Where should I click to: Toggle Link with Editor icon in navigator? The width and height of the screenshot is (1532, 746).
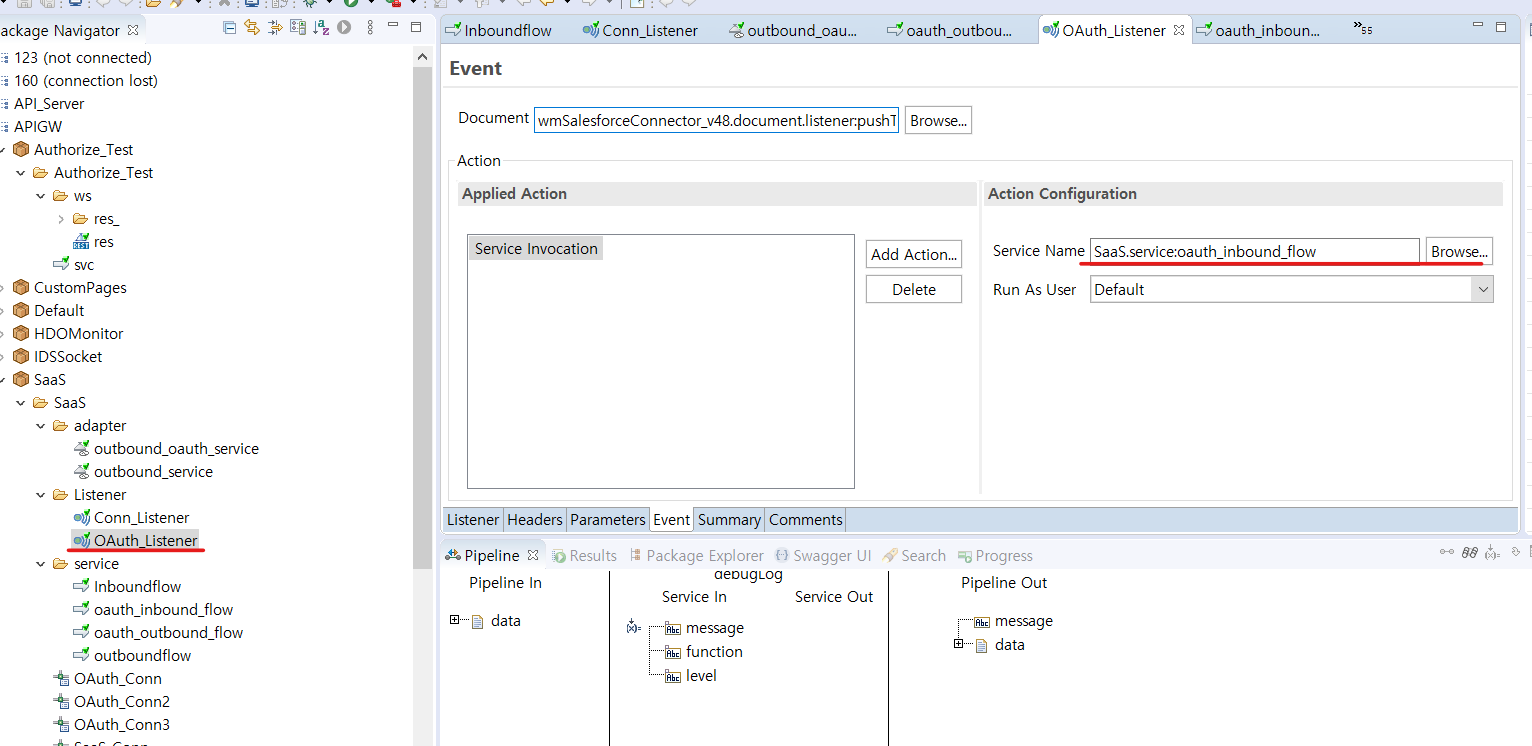point(252,28)
